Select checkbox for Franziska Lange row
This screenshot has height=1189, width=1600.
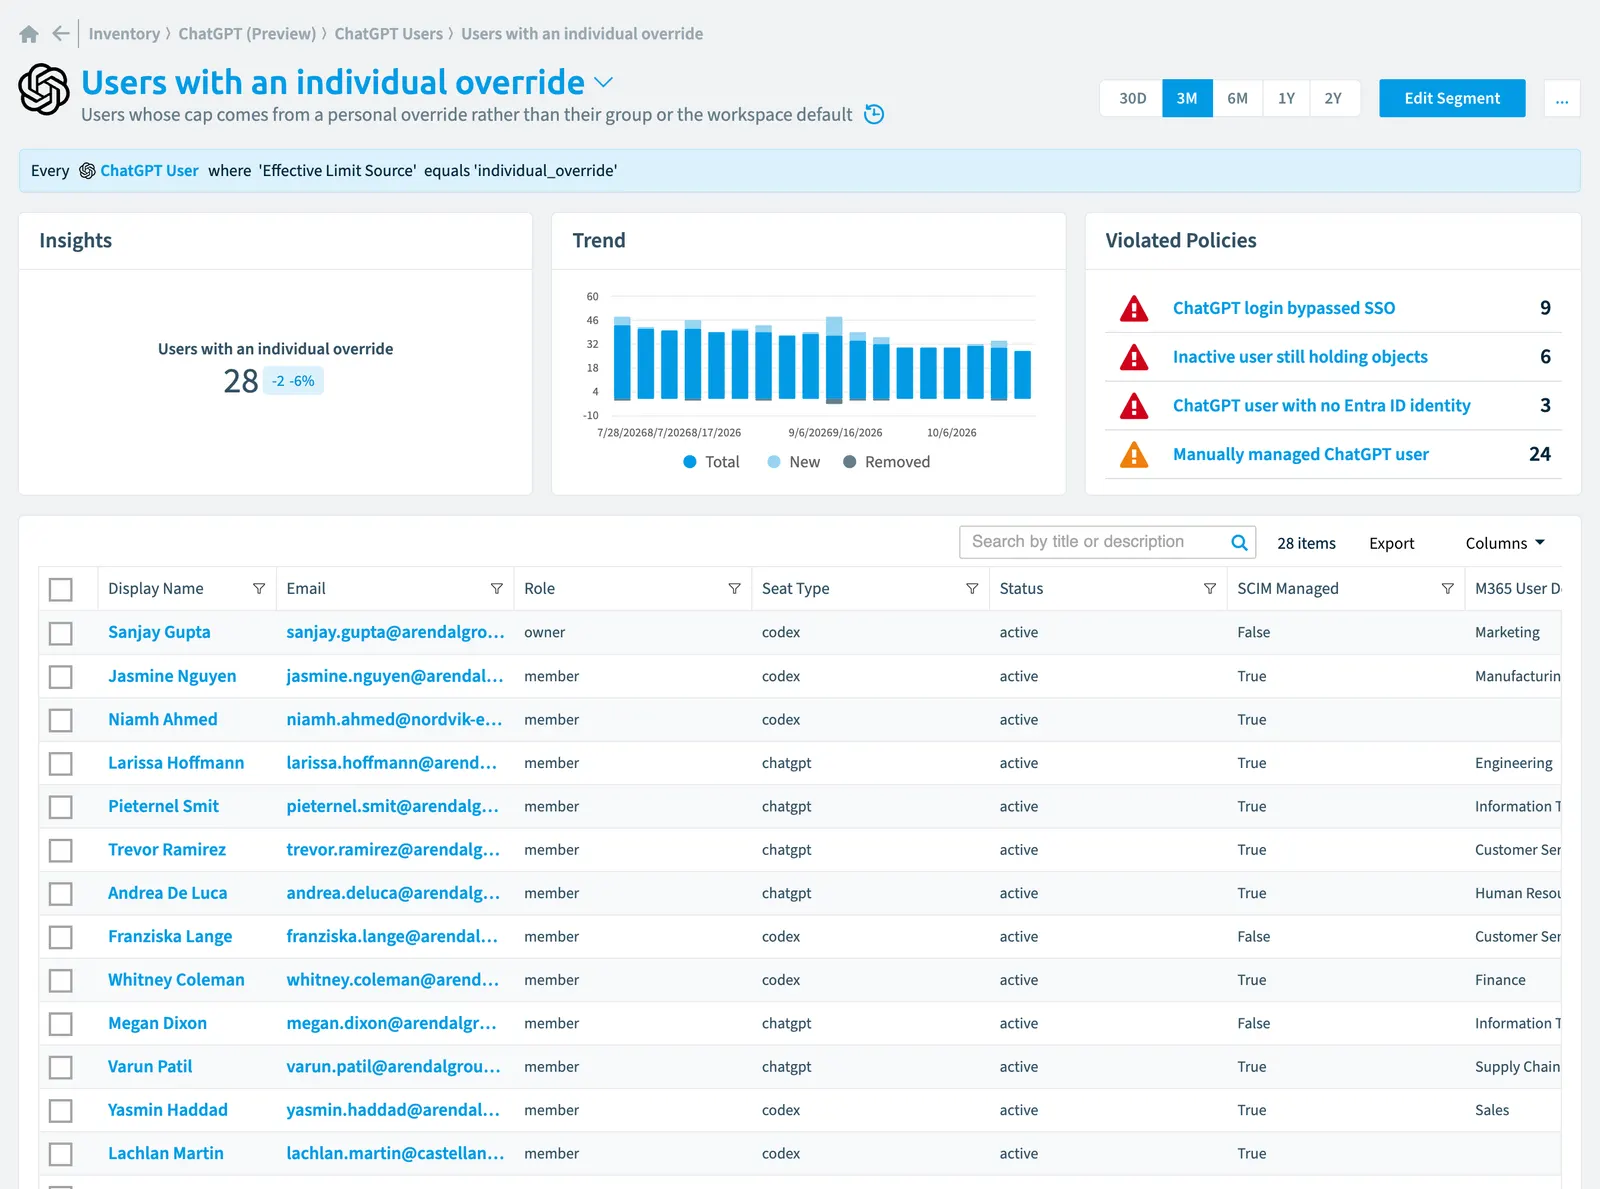coord(61,937)
